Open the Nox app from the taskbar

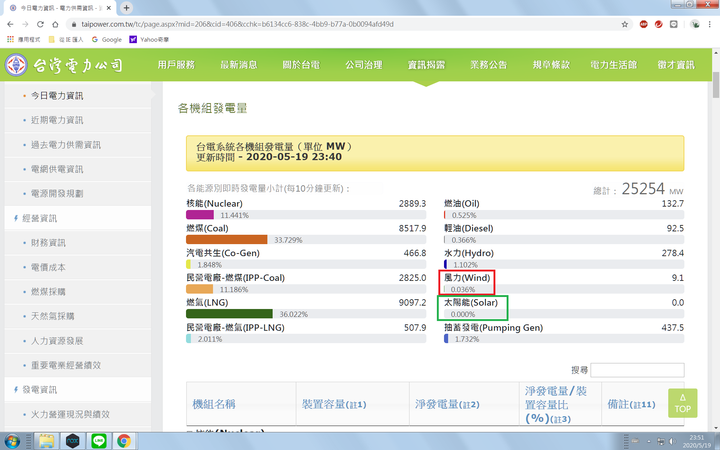[x=73, y=441]
